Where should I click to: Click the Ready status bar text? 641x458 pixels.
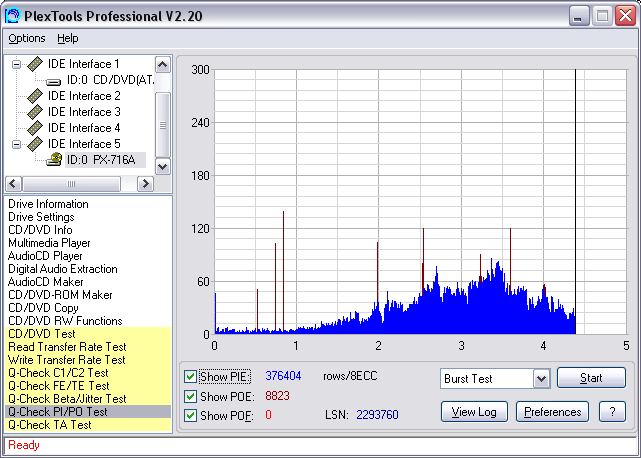point(24,445)
